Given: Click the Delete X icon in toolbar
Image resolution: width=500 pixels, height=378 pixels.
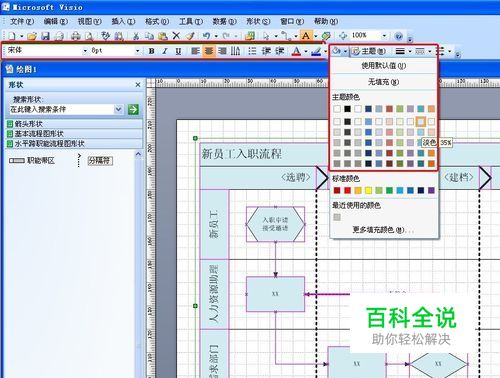Looking at the screenshot, I should point(176,35).
